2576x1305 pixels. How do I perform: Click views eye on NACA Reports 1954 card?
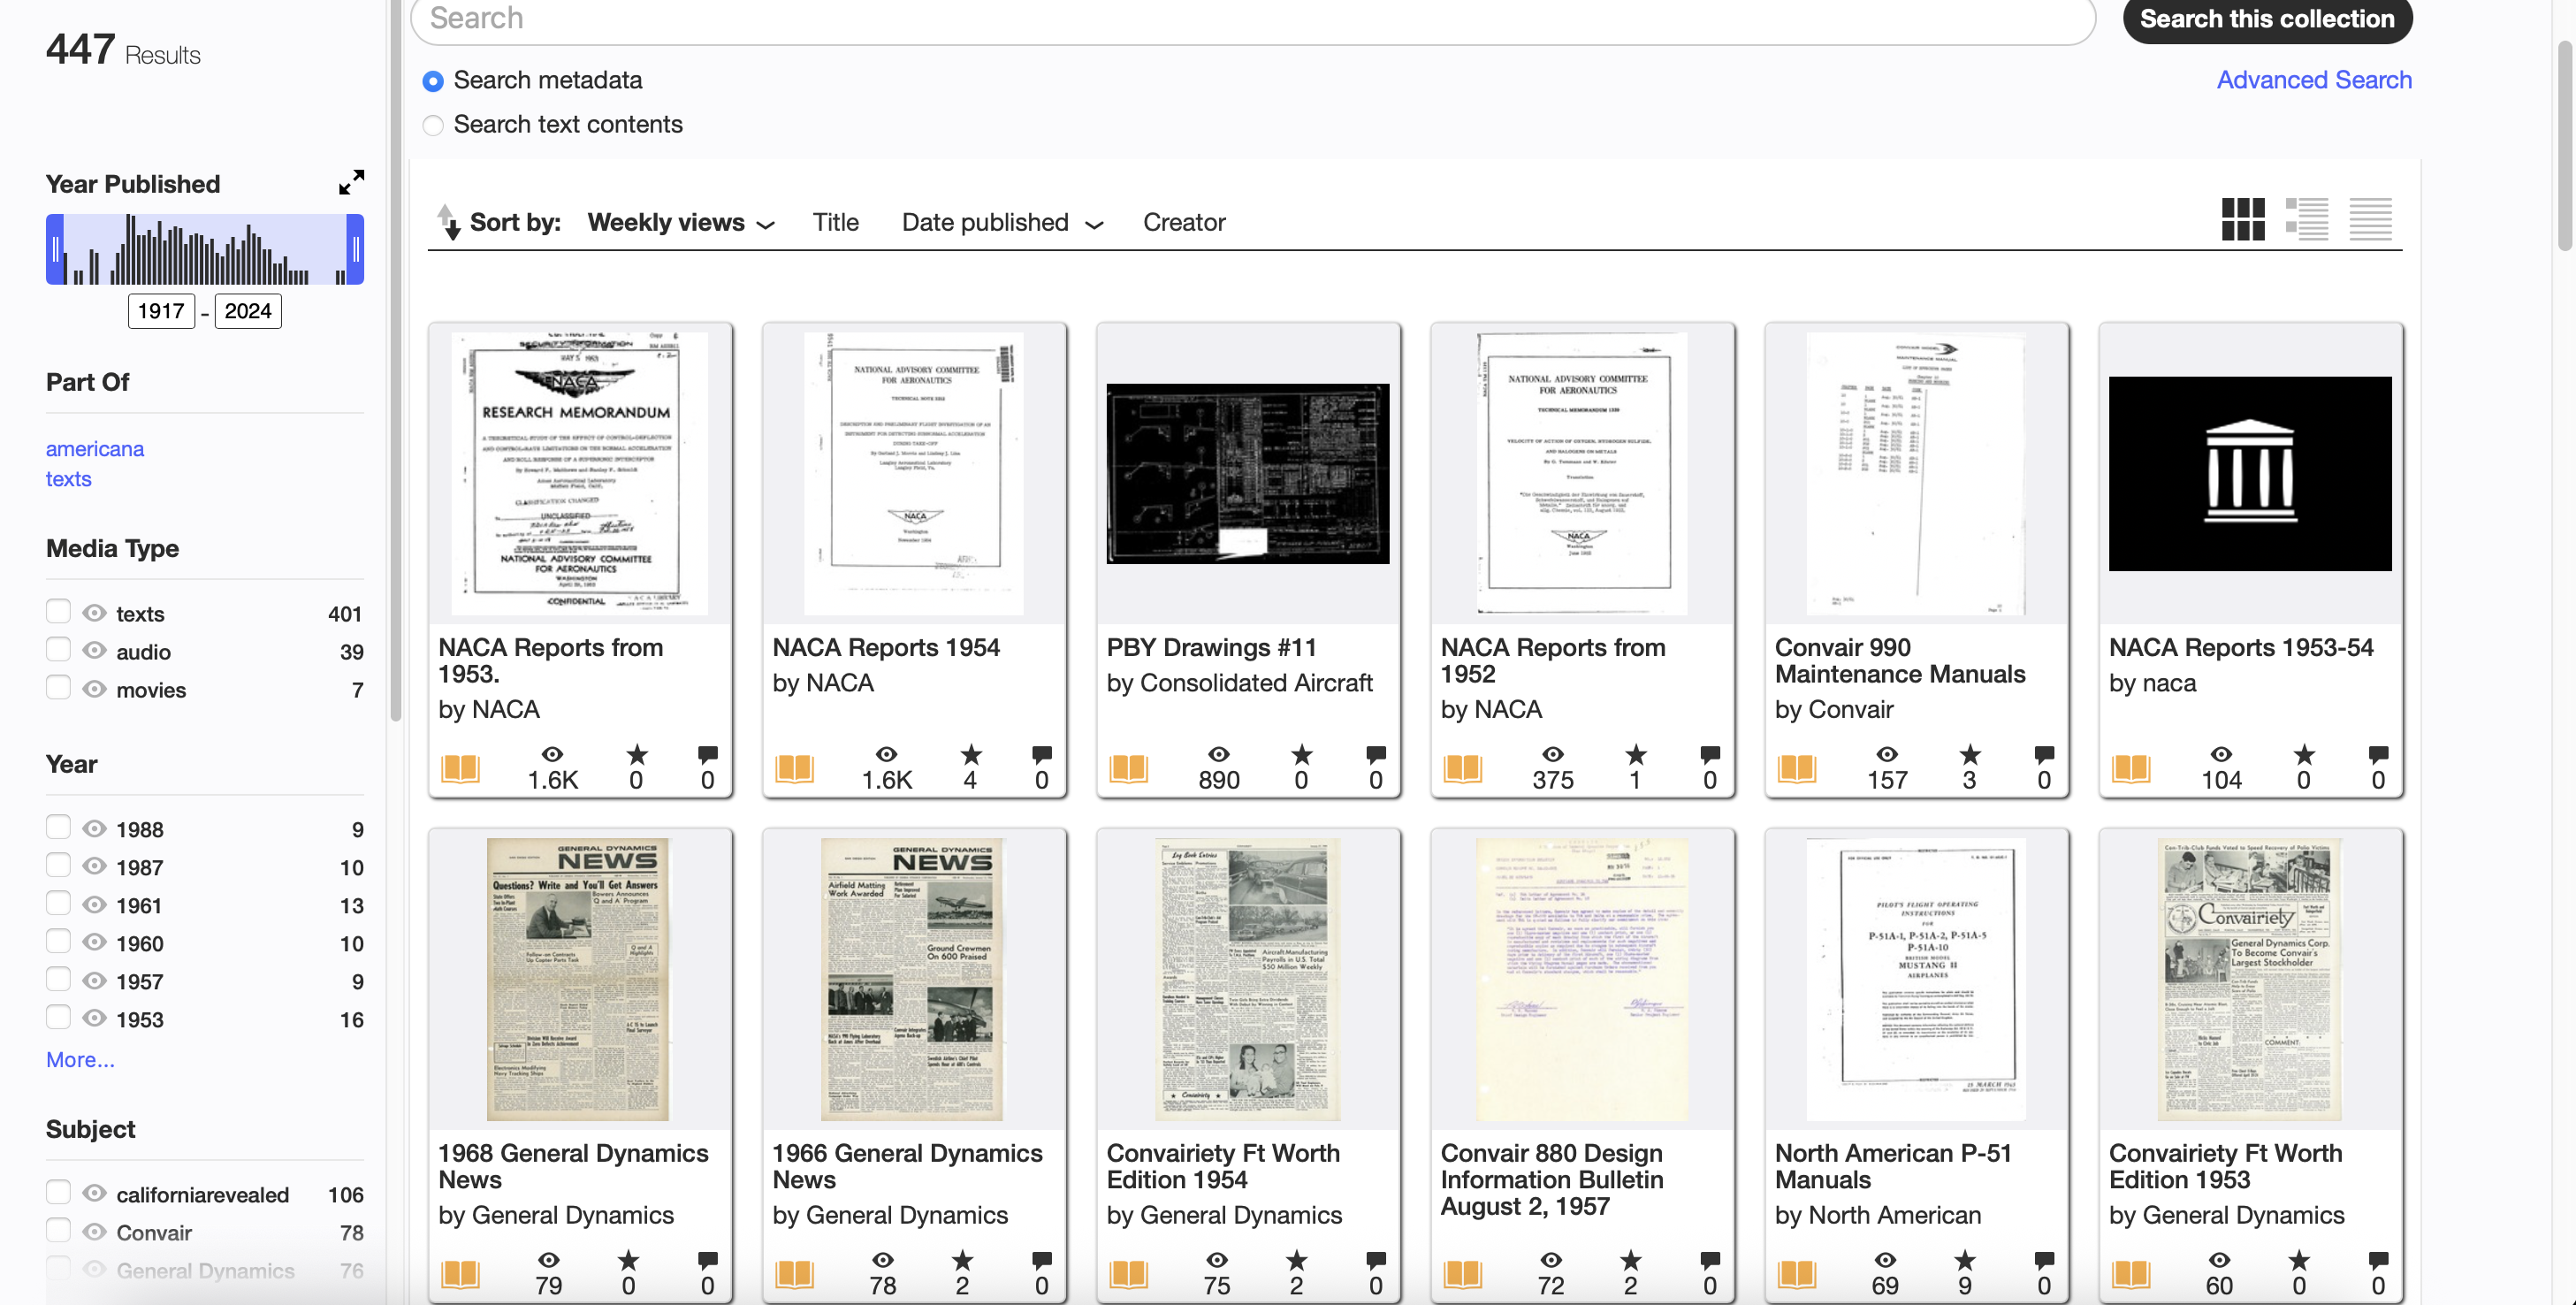pyautogui.click(x=887, y=754)
